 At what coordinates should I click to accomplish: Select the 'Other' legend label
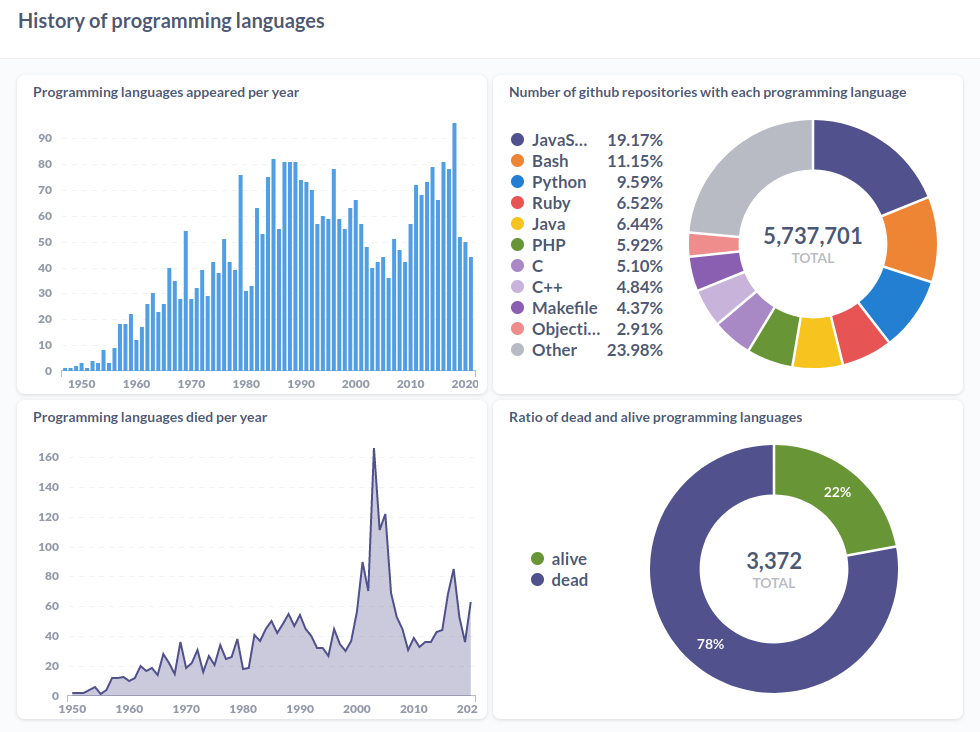pyautogui.click(x=554, y=350)
